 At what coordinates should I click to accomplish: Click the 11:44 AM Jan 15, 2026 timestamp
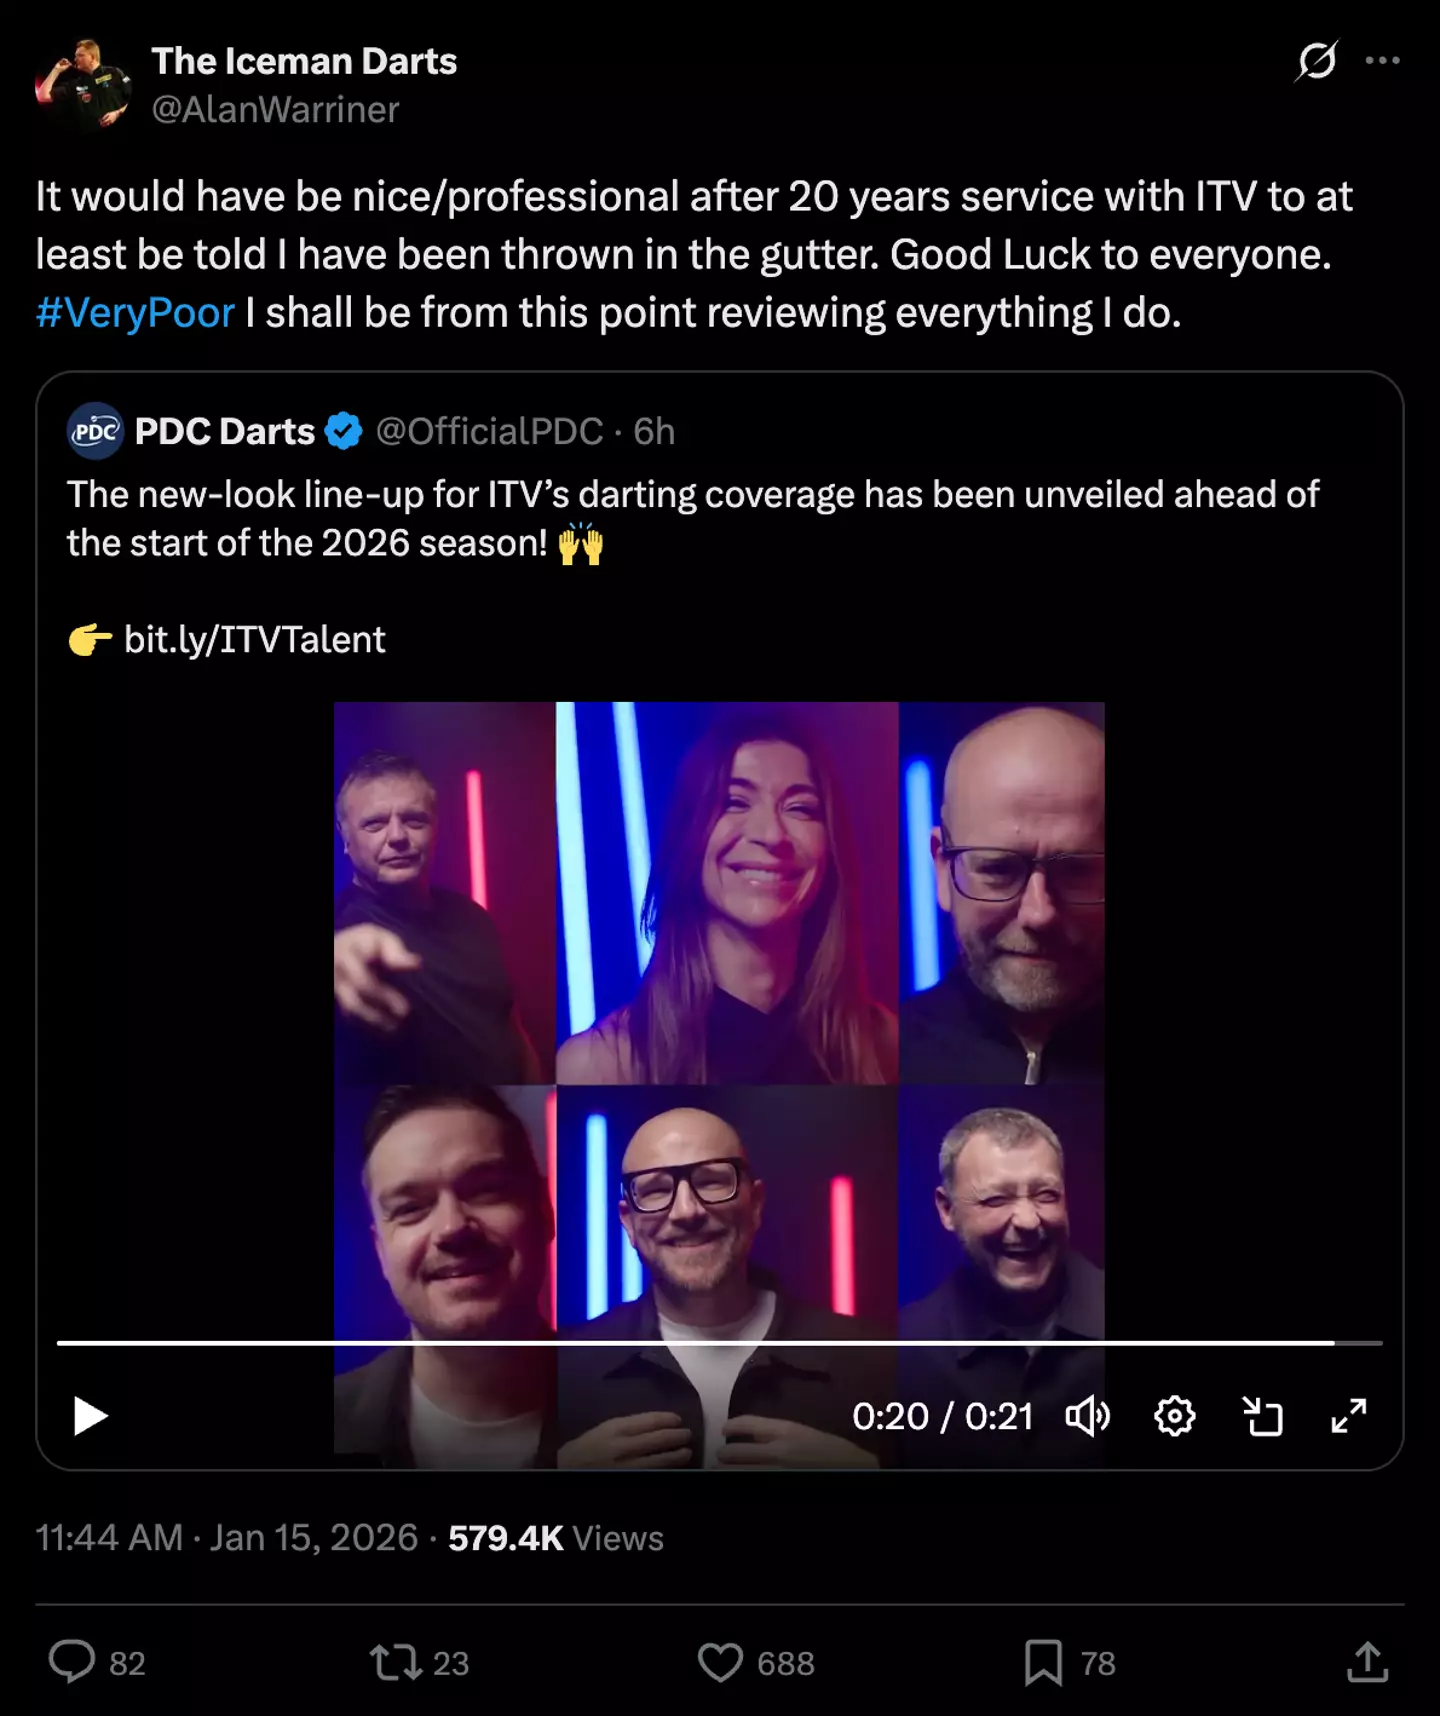[226, 1538]
